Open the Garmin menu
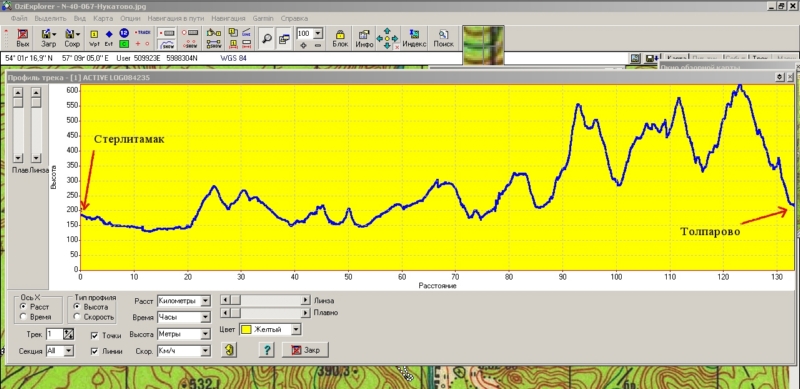This screenshot has width=800, height=389. tap(263, 18)
